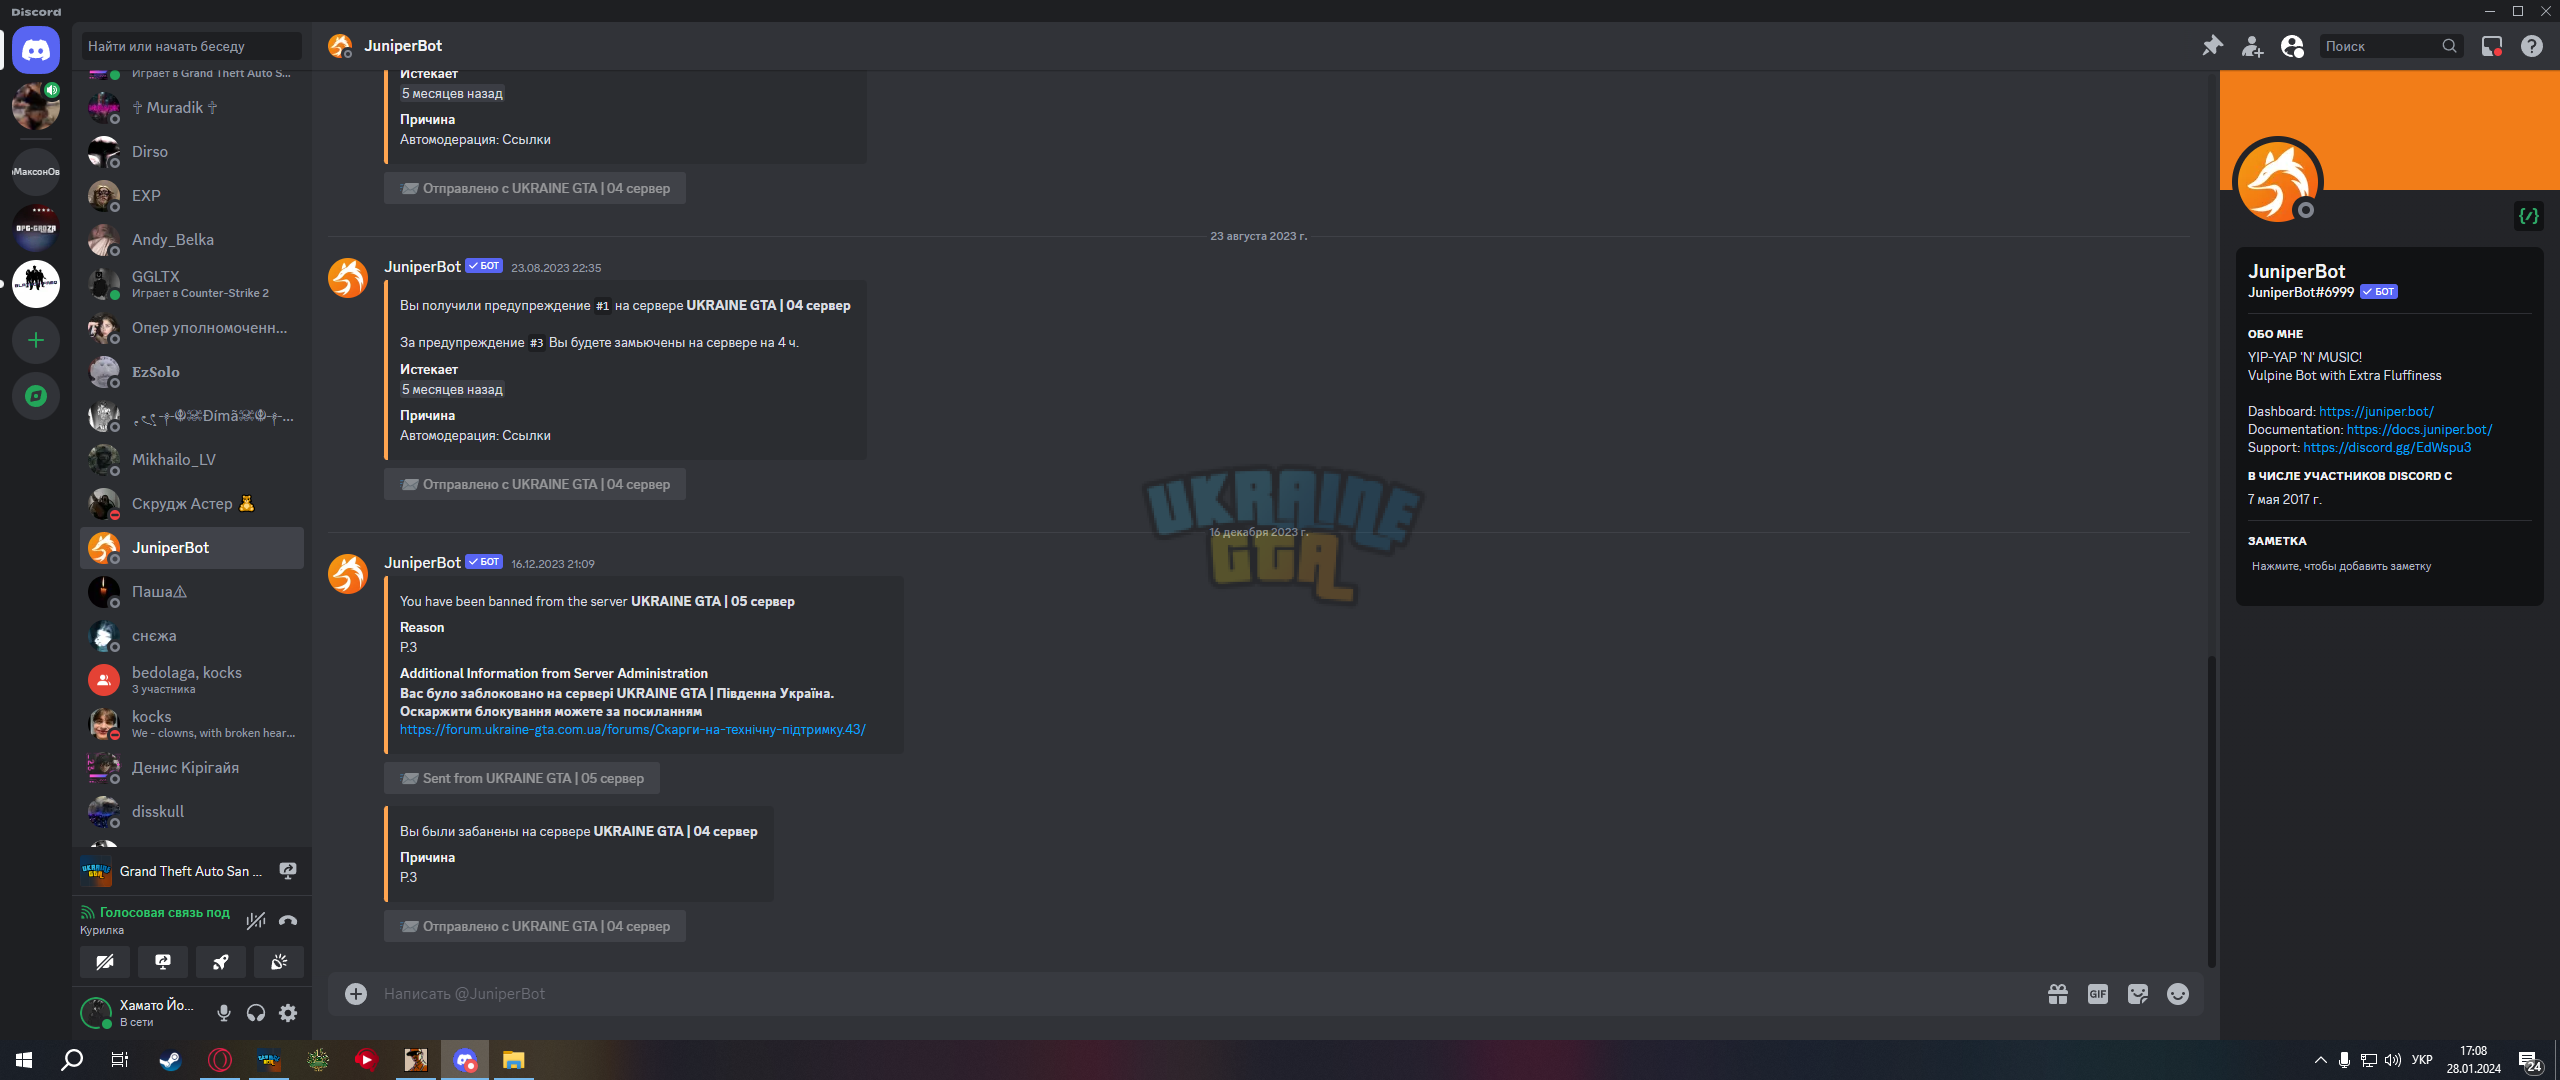Open Discord help
The height and width of the screenshot is (1080, 2560).
(2532, 46)
